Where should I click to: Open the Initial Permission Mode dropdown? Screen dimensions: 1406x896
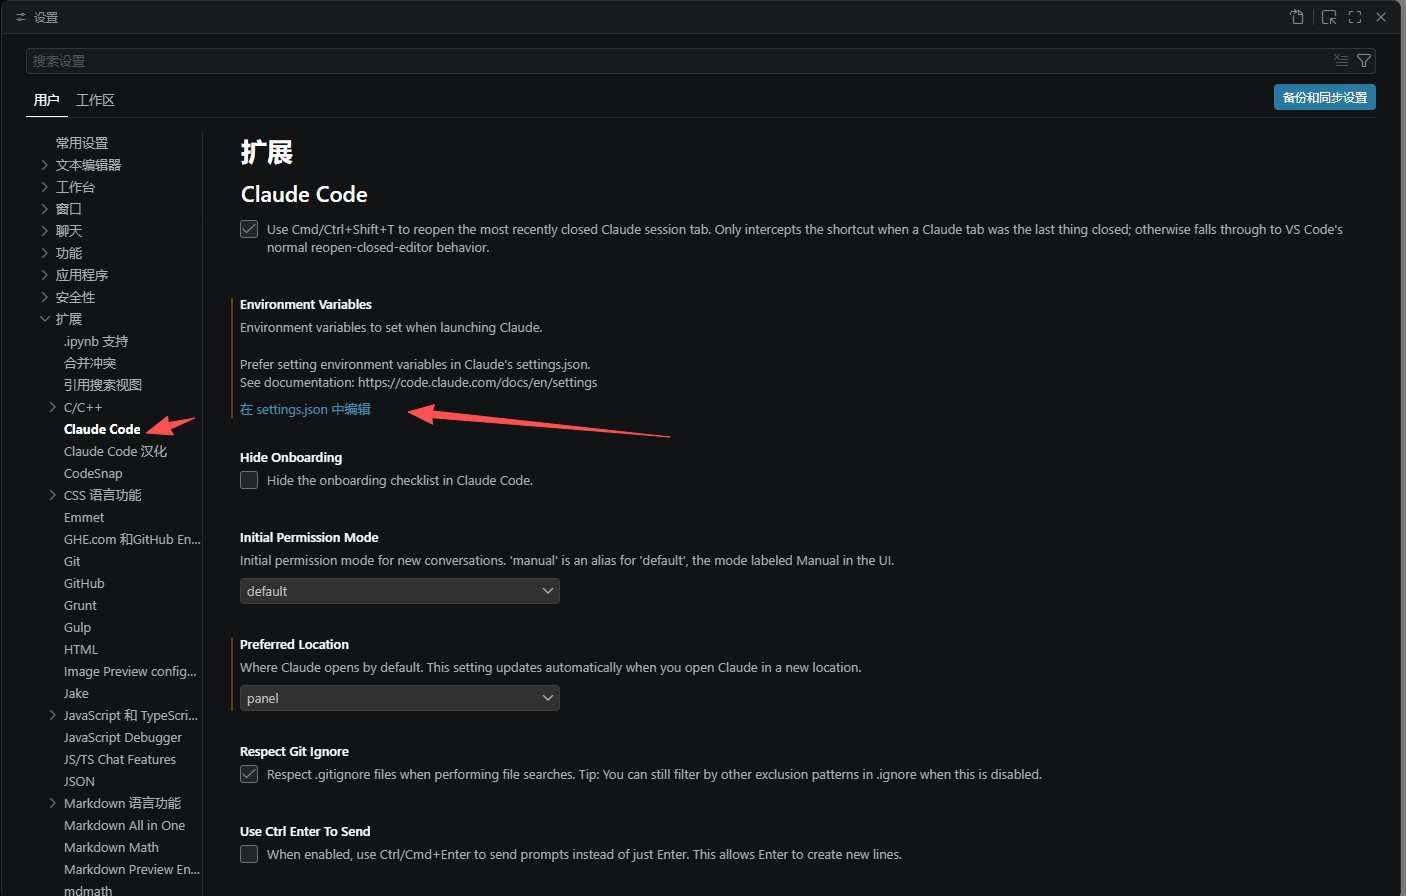pyautogui.click(x=400, y=591)
